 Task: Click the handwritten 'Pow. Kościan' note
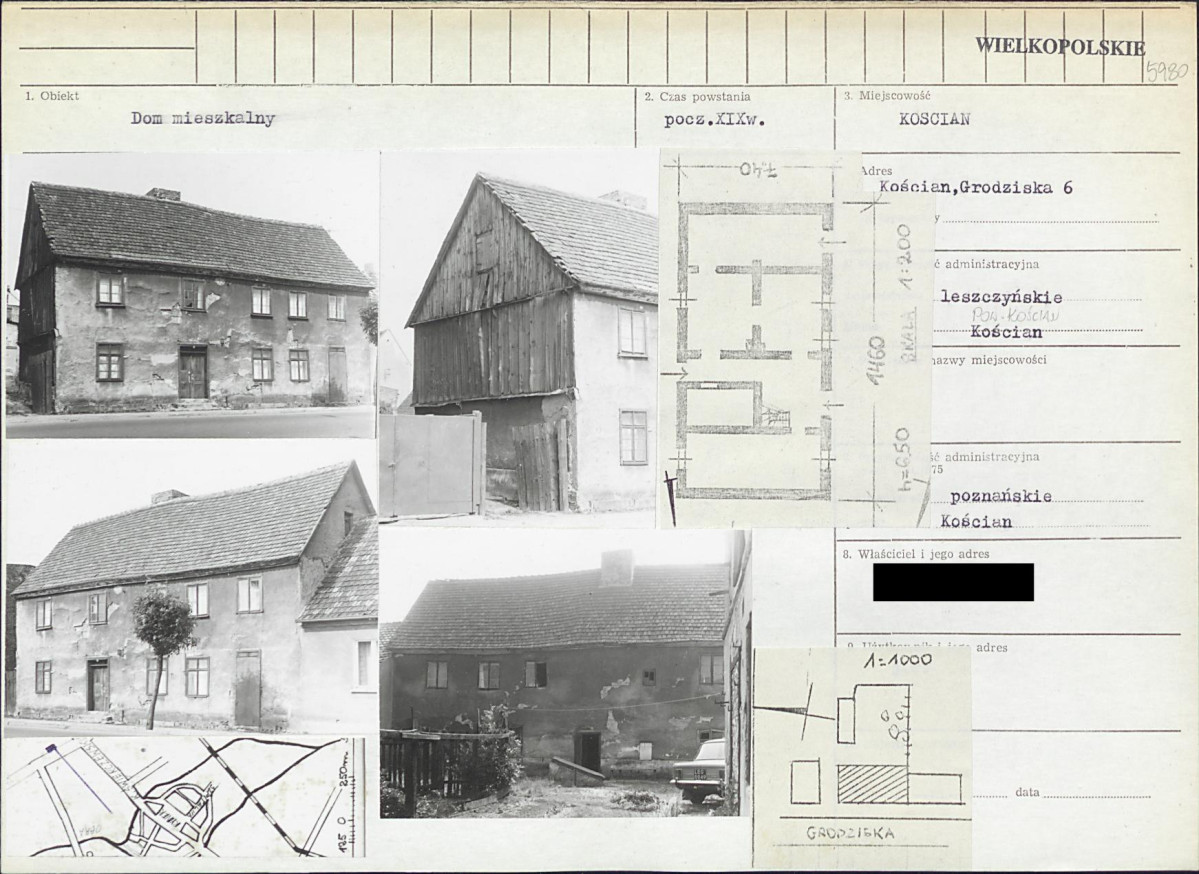[x=1015, y=315]
